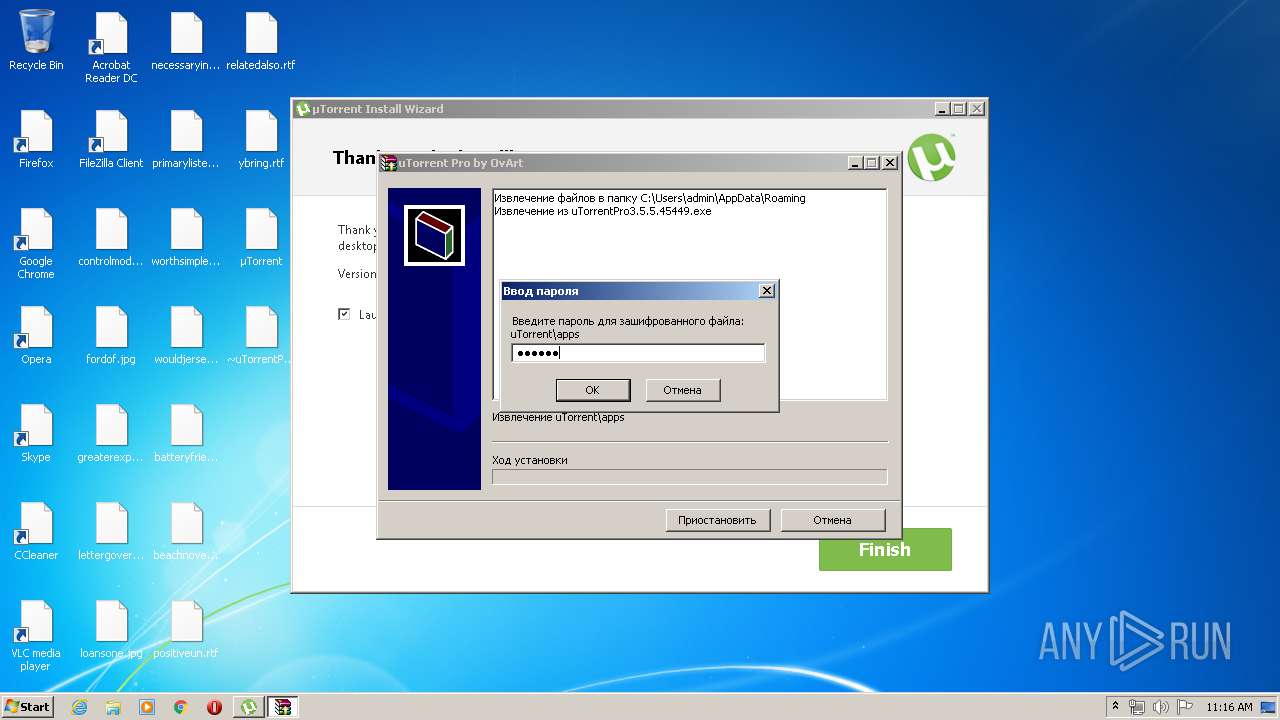Open the Firefox desktop shortcut
This screenshot has height=720, width=1280.
pos(36,138)
